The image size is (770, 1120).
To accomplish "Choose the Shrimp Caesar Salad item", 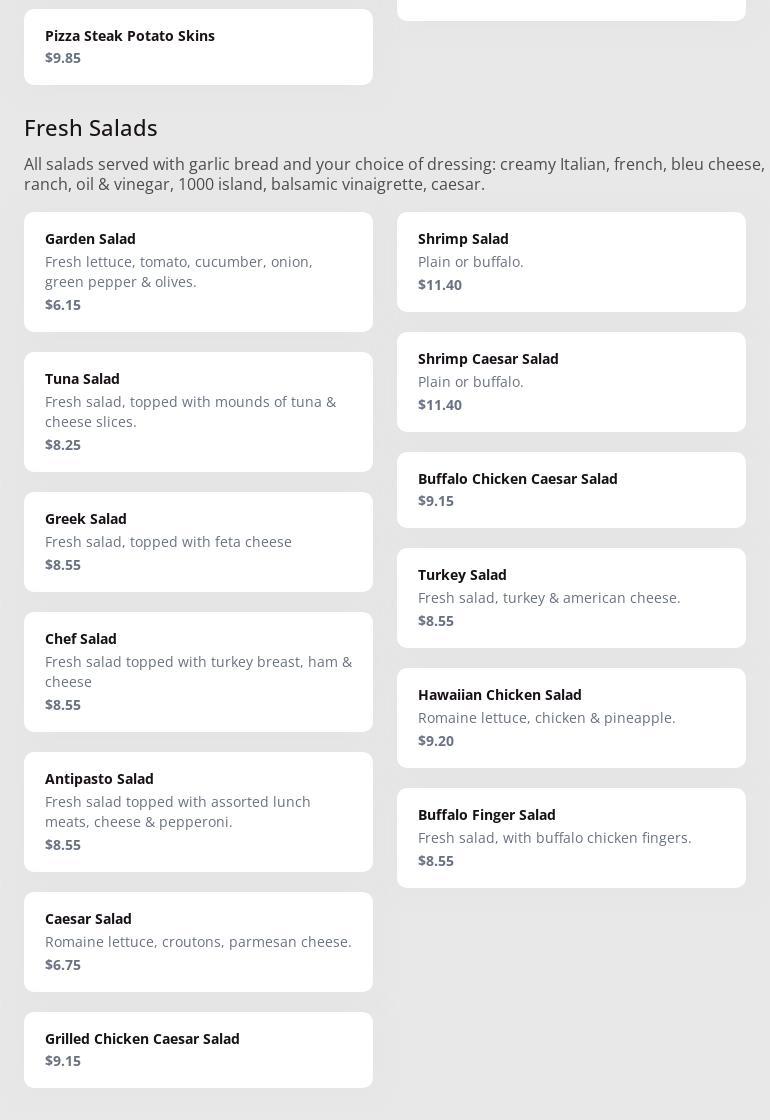I will pos(571,381).
